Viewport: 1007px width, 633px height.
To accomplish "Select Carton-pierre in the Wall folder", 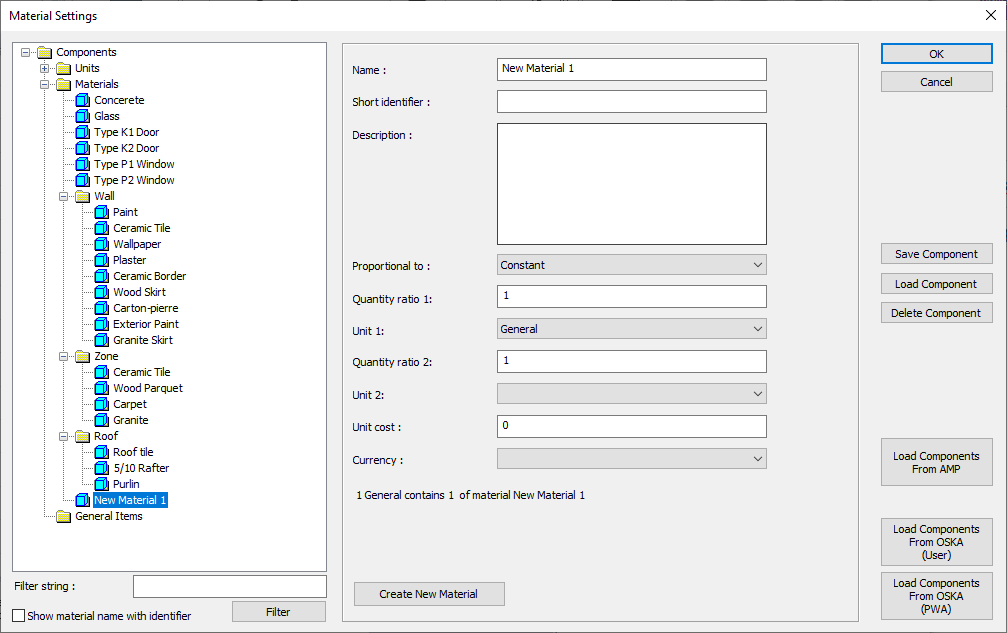I will (145, 308).
